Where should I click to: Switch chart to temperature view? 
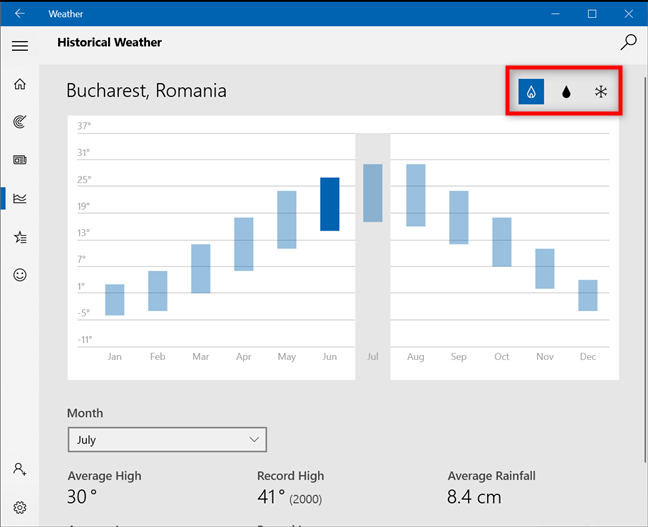[531, 92]
